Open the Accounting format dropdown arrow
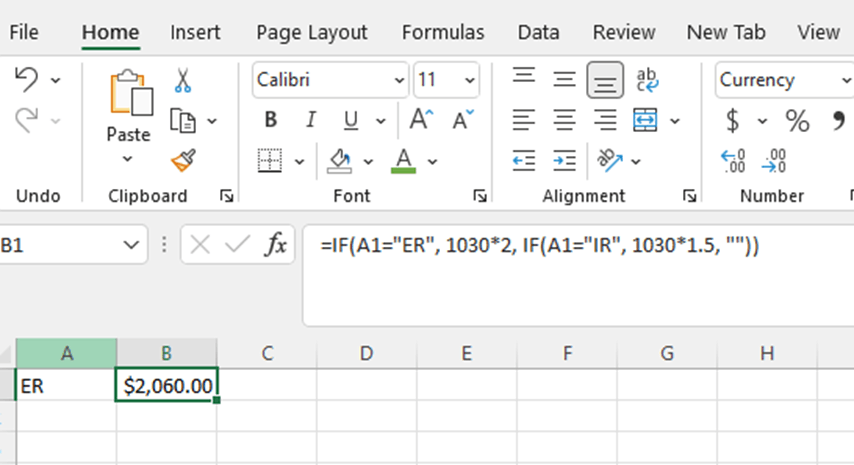Screen dimensions: 854x465 pyautogui.click(x=762, y=121)
